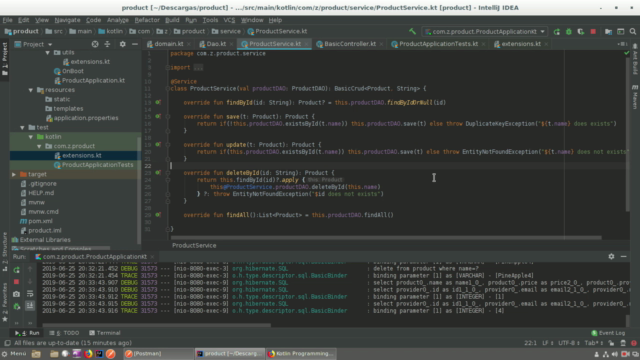
Task: Collapse the utils folder
Action: 47,52
